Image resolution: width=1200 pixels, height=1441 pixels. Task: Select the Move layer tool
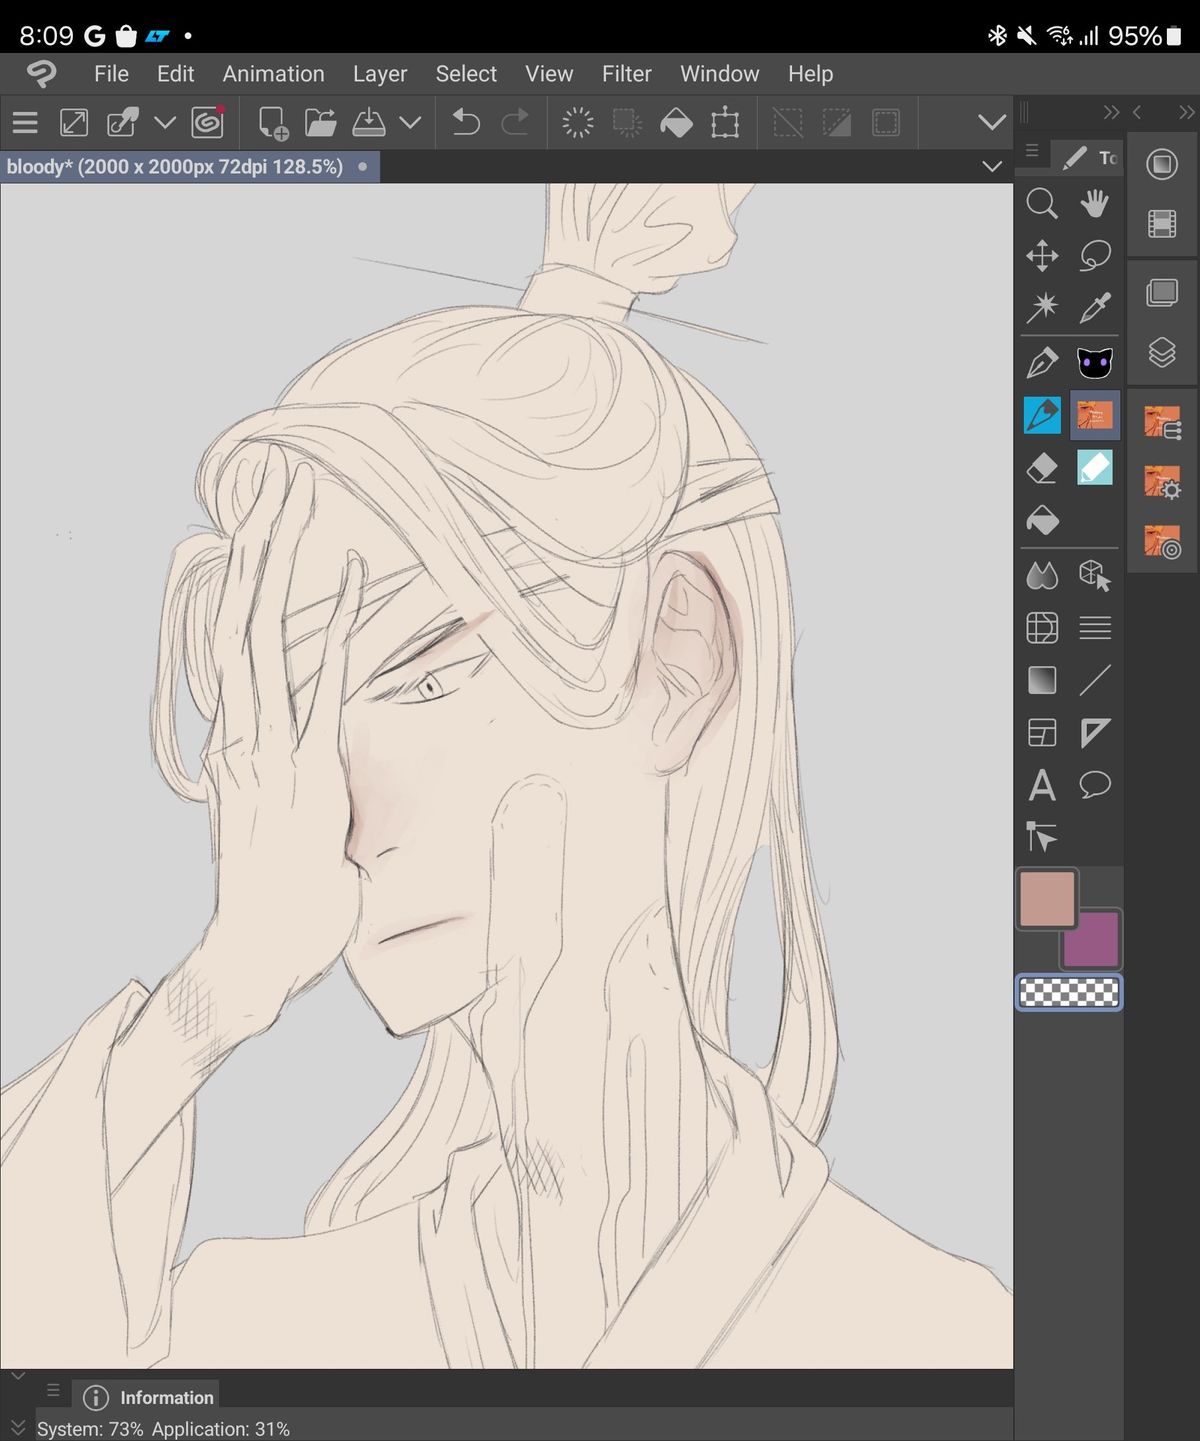pos(1042,256)
